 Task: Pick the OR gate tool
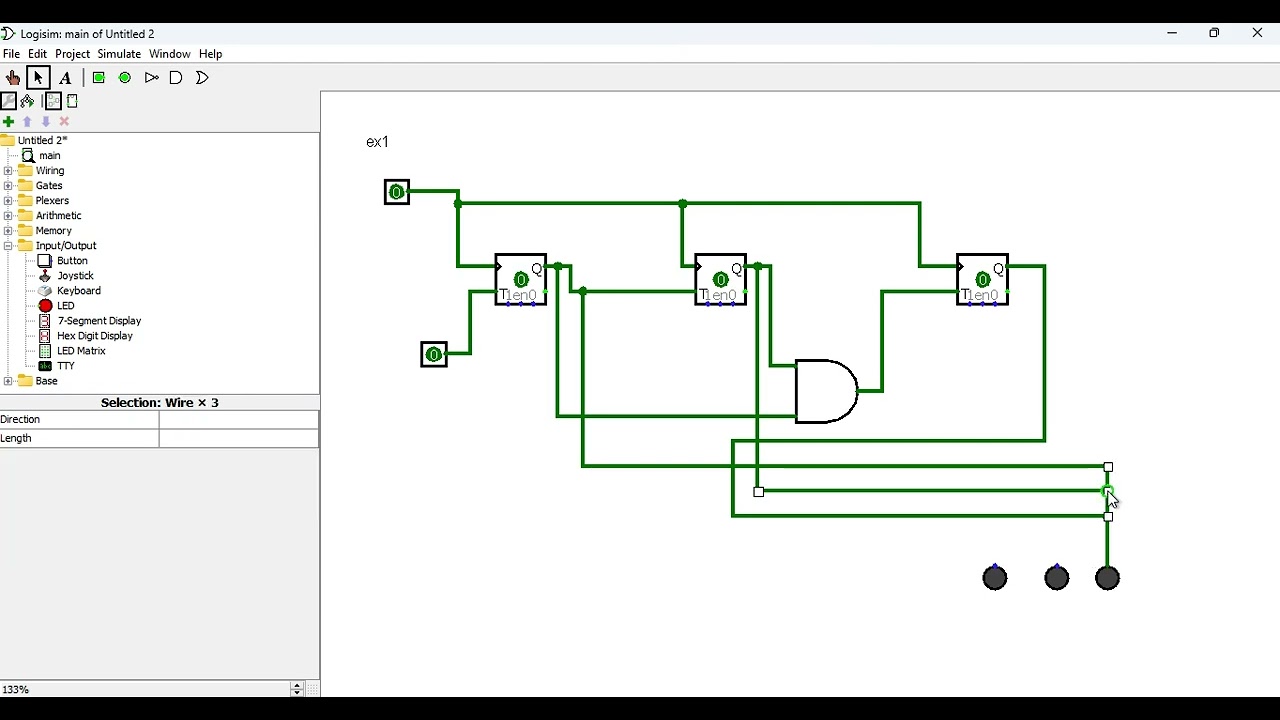click(x=202, y=78)
